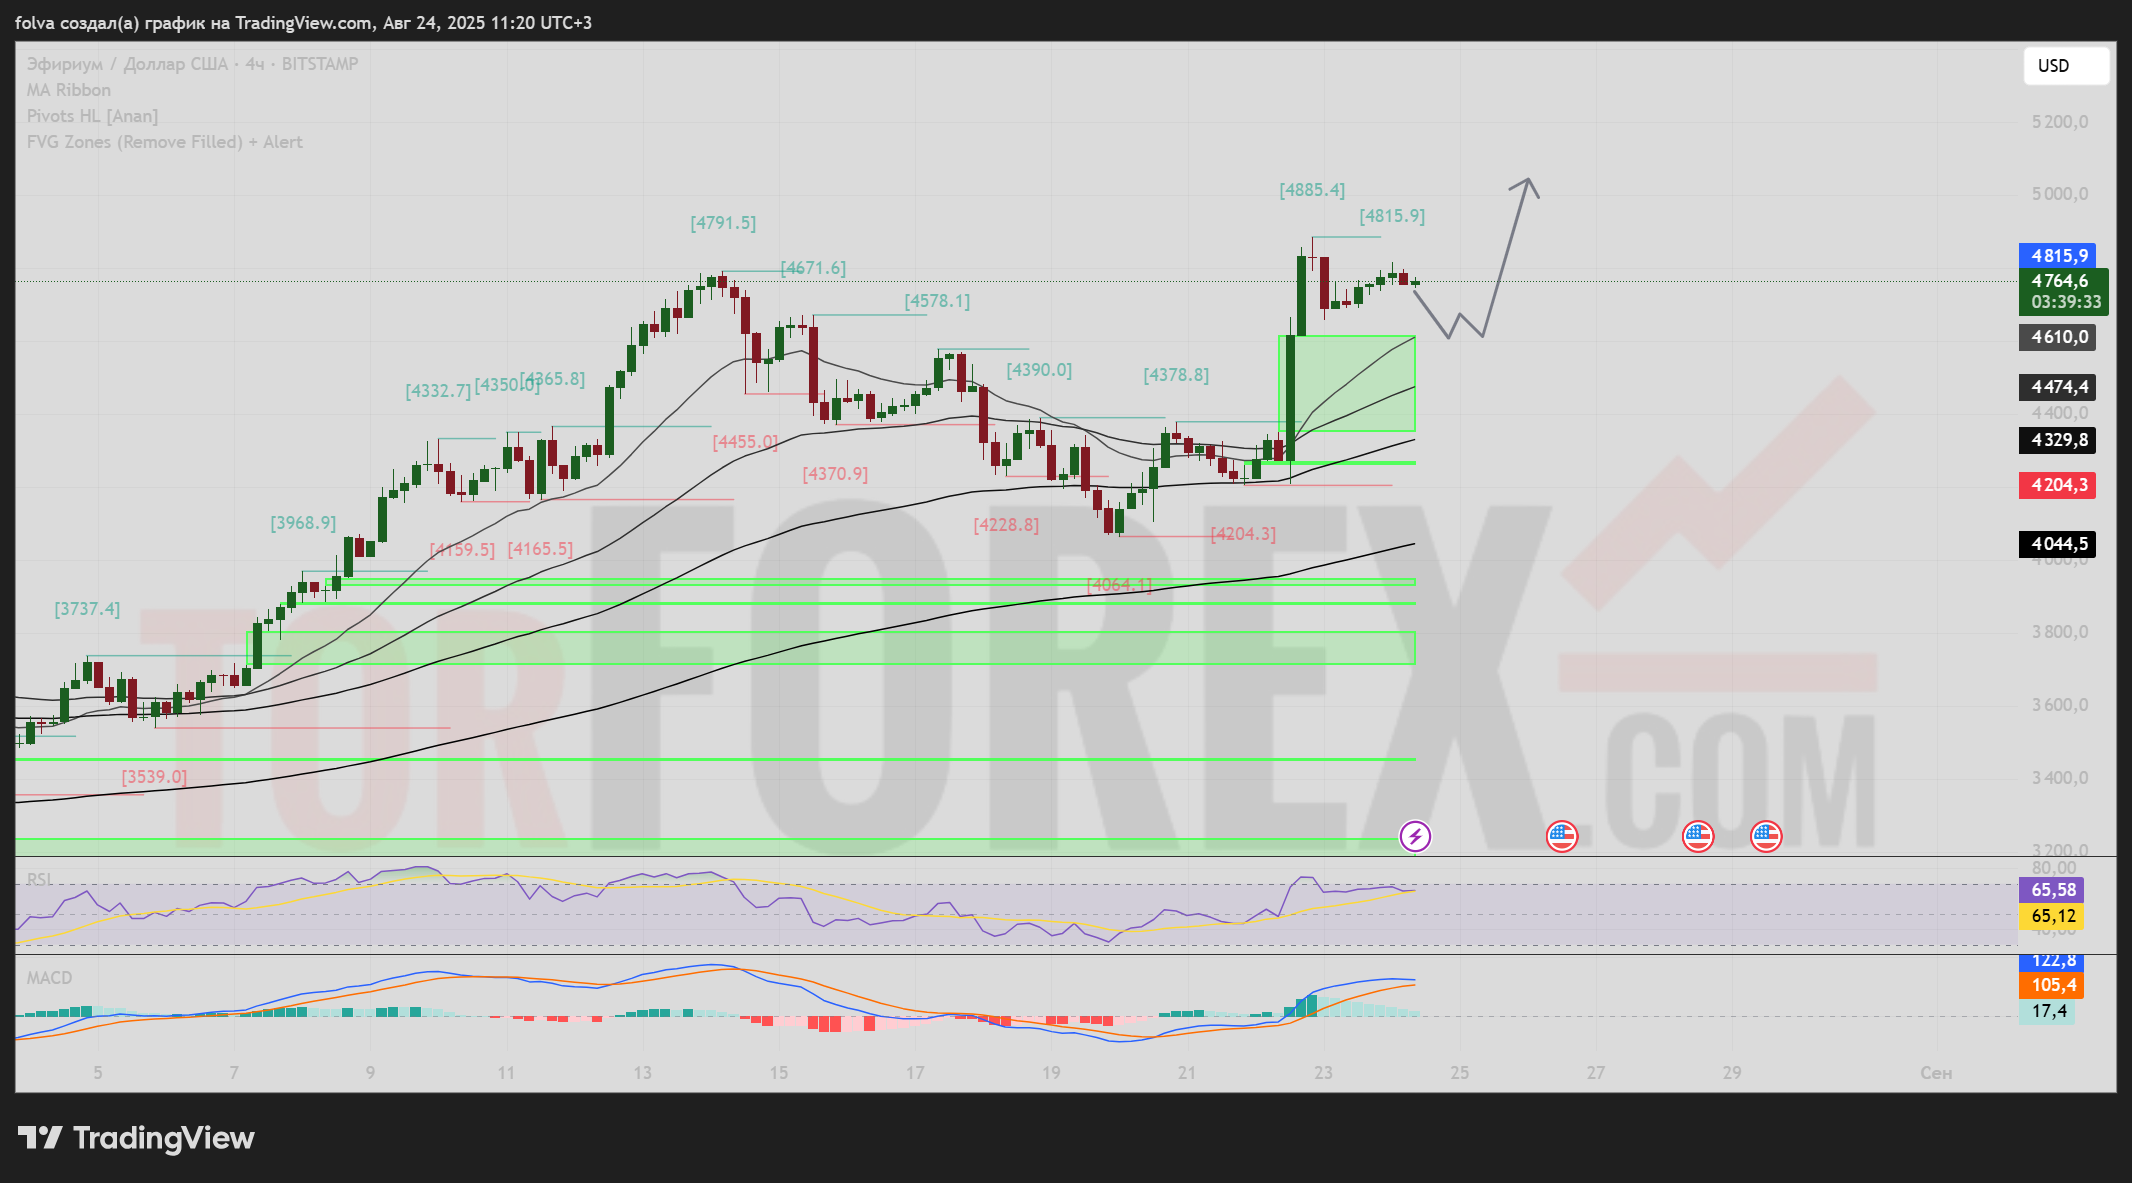The width and height of the screenshot is (2132, 1183).
Task: Click the Эфириум / Доллар США symbol title
Action: 127,64
